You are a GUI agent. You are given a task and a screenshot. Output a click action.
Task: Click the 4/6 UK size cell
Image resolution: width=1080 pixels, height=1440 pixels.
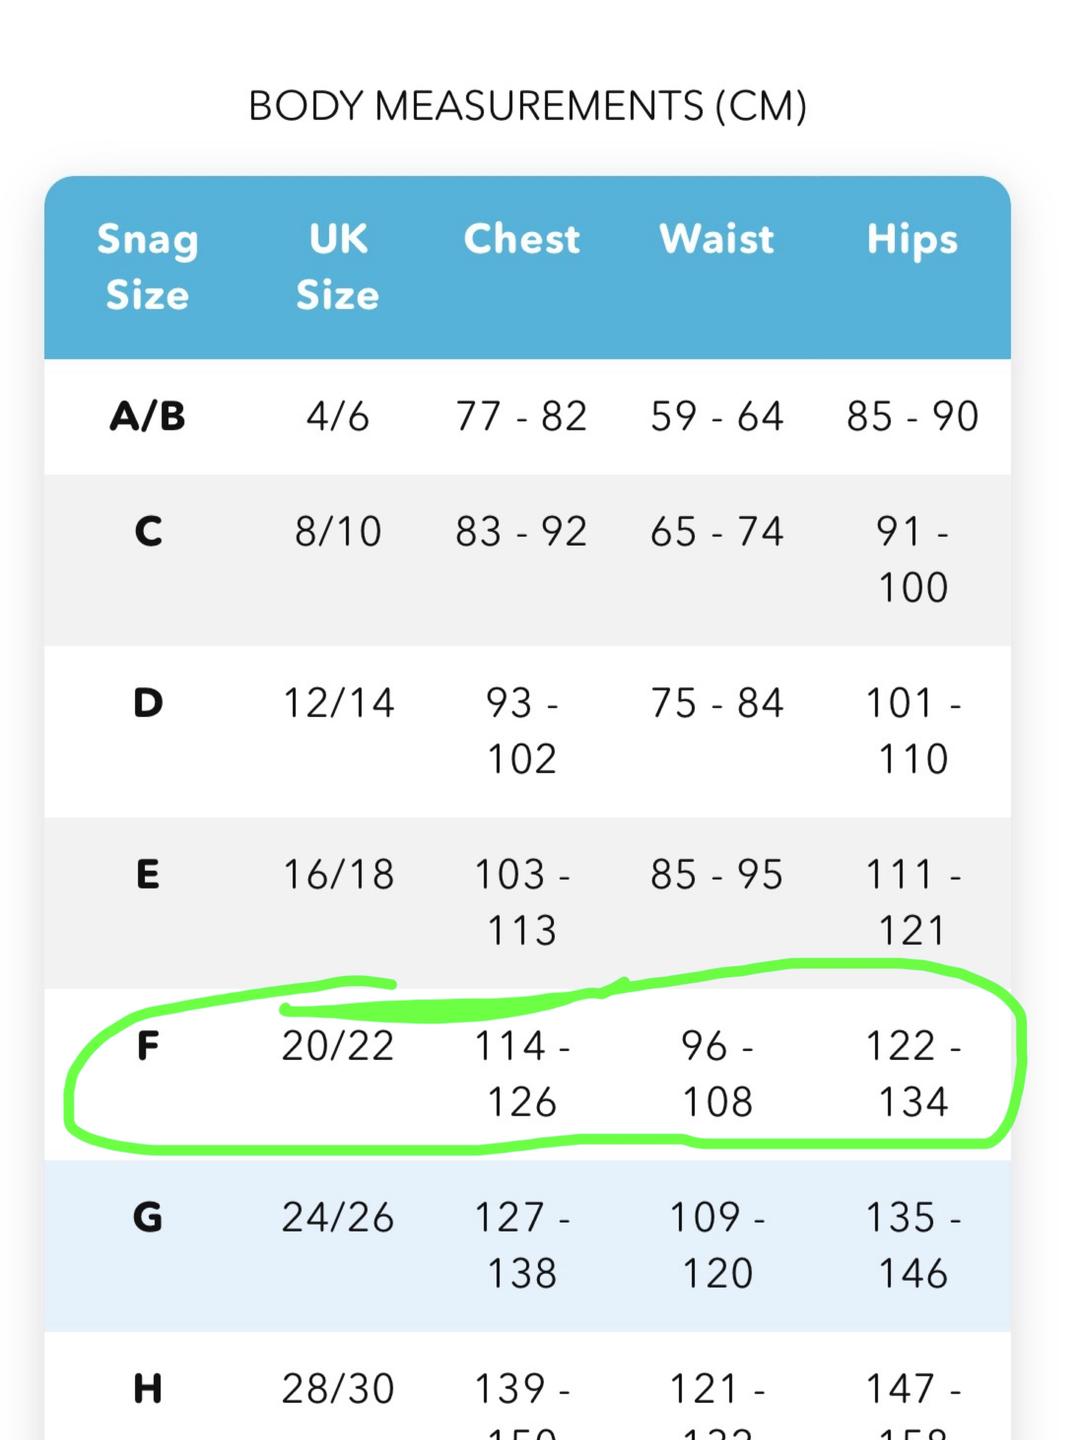(338, 416)
